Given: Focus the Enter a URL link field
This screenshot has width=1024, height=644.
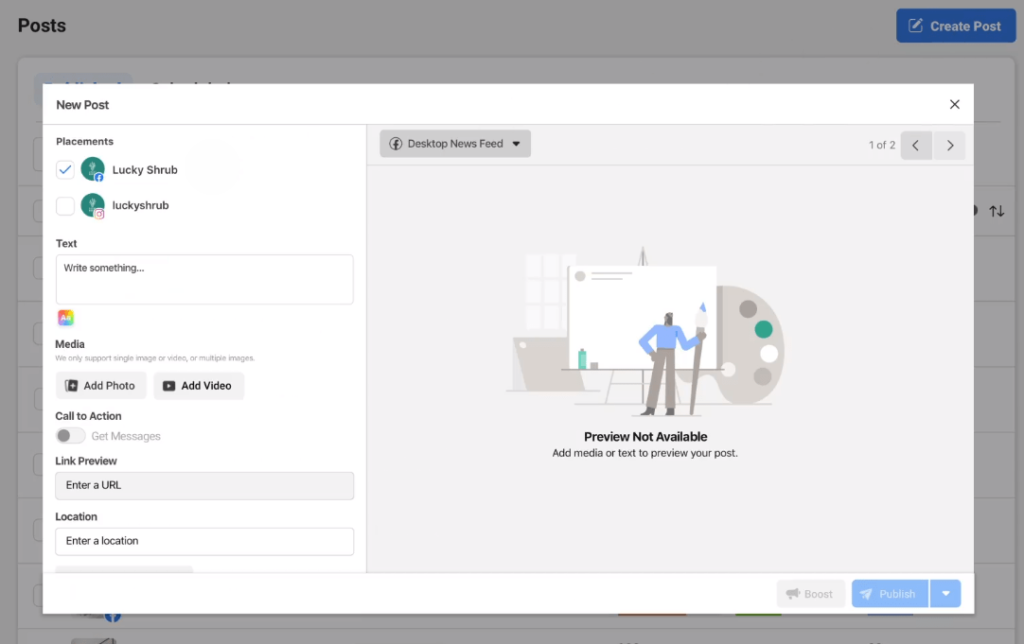Looking at the screenshot, I should click(x=204, y=485).
